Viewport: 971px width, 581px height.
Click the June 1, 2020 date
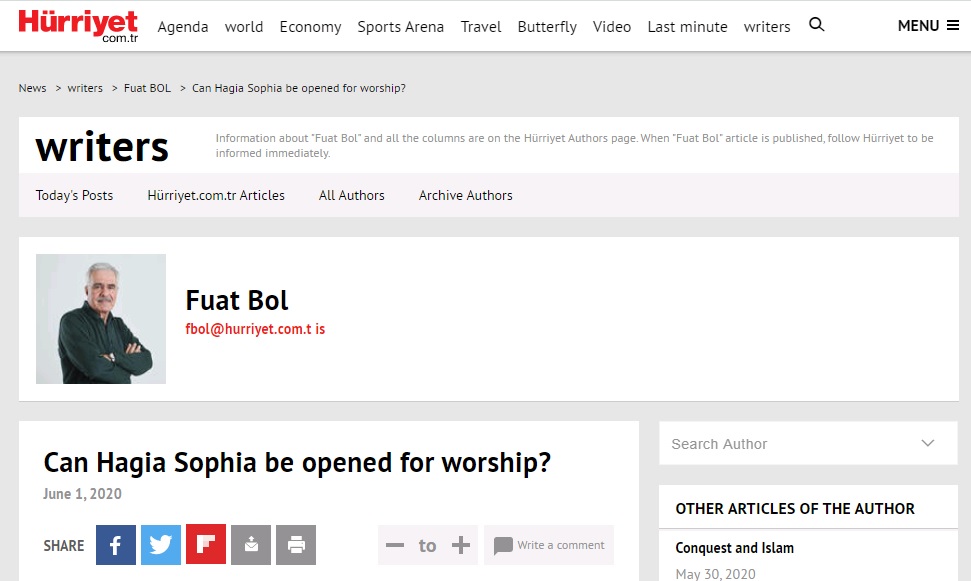tap(82, 494)
